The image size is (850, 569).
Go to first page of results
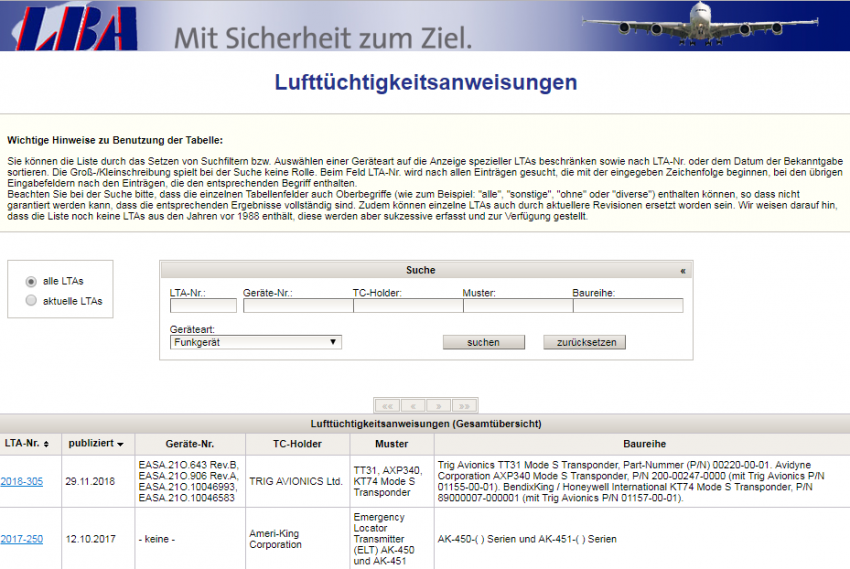(388, 405)
